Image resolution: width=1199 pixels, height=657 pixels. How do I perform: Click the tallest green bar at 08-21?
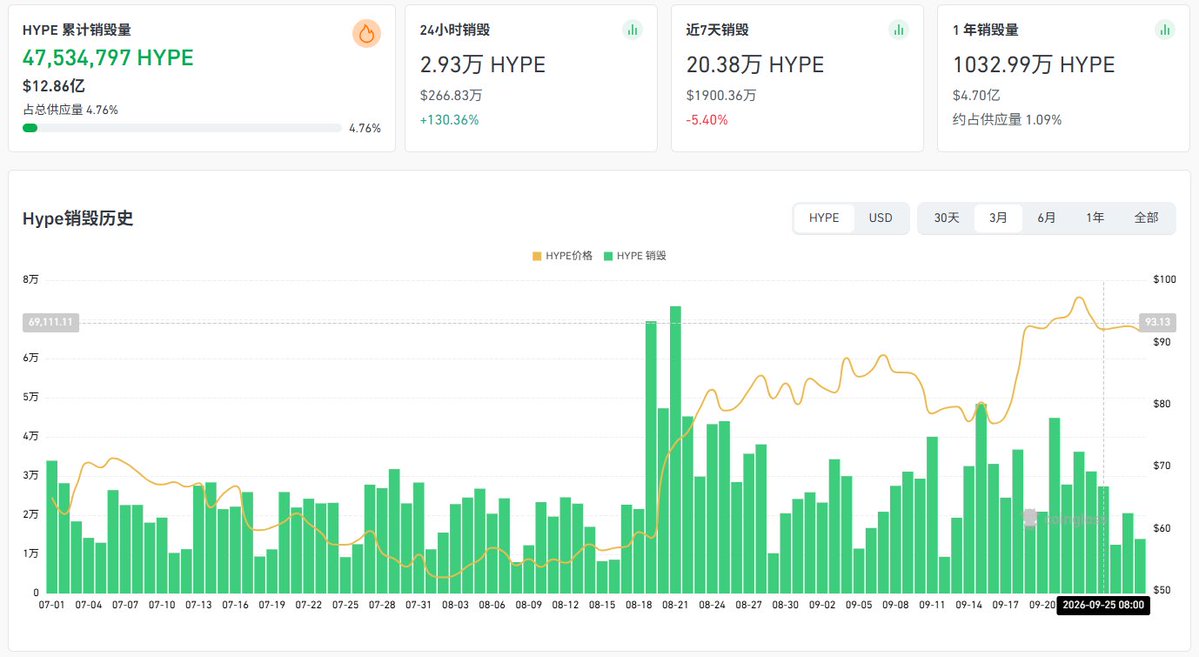(675, 449)
